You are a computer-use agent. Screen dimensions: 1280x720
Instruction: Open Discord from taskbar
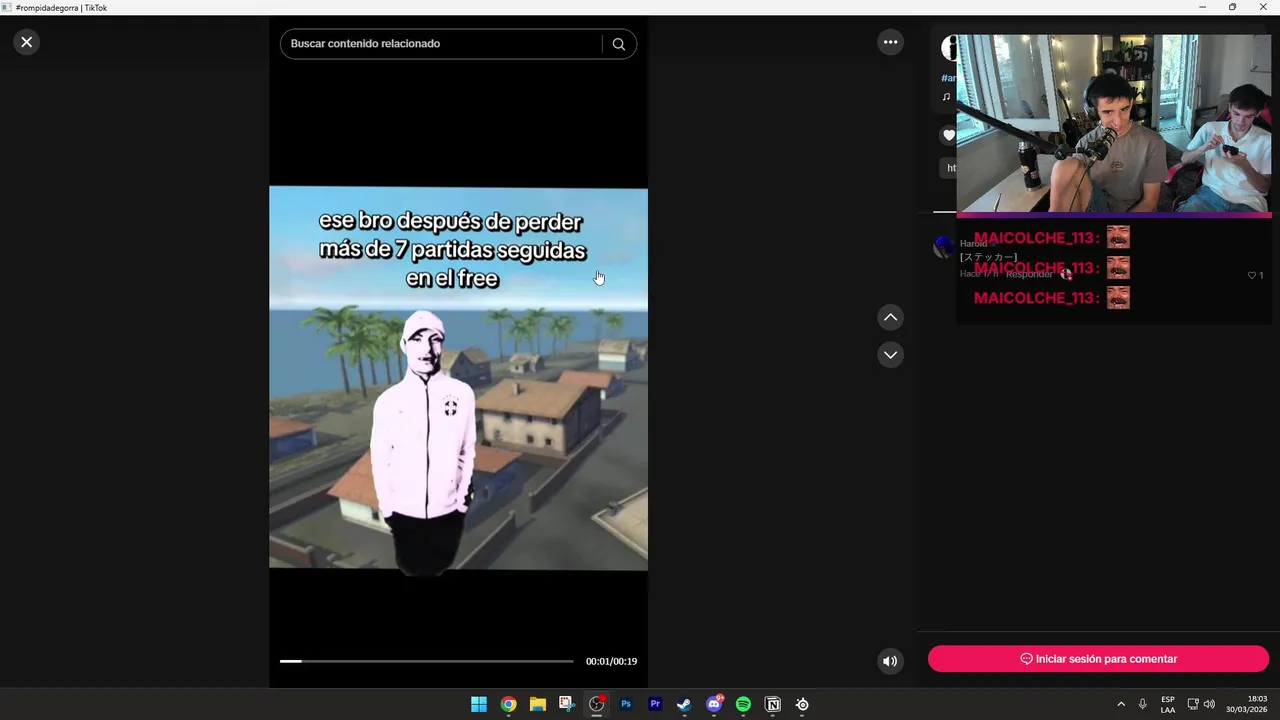tap(714, 704)
